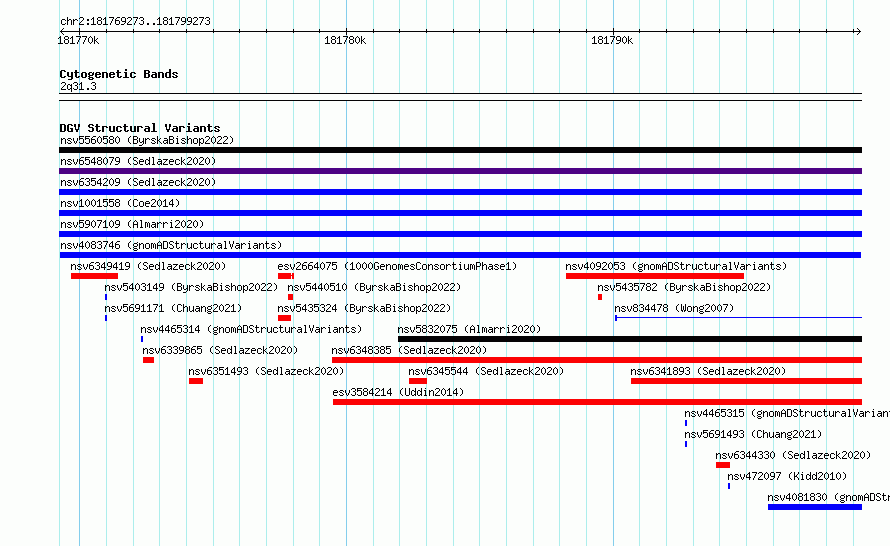890x546 pixels.
Task: Click the 181790k ruler tick label
Action: tap(612, 40)
